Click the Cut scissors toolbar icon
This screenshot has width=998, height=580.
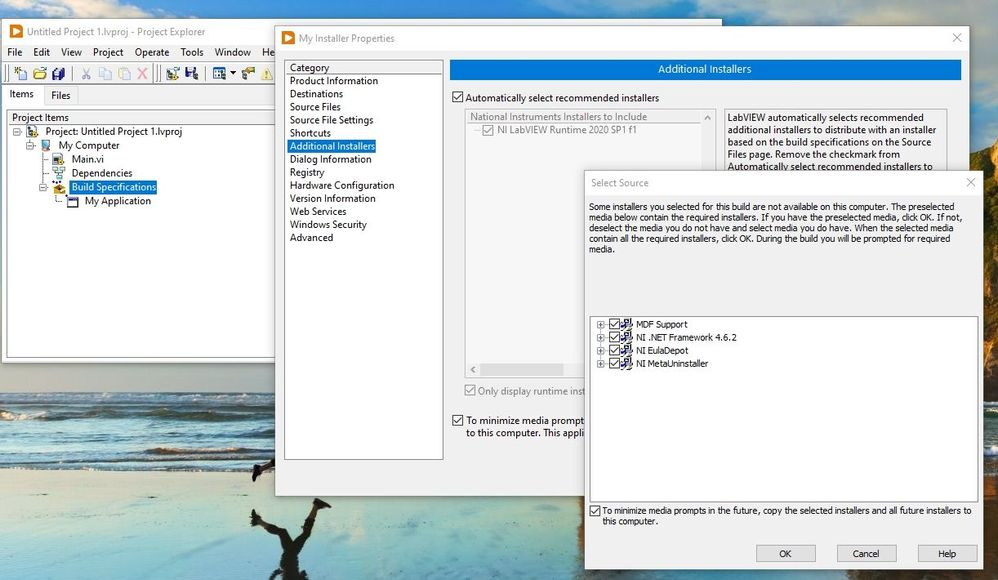[x=85, y=73]
